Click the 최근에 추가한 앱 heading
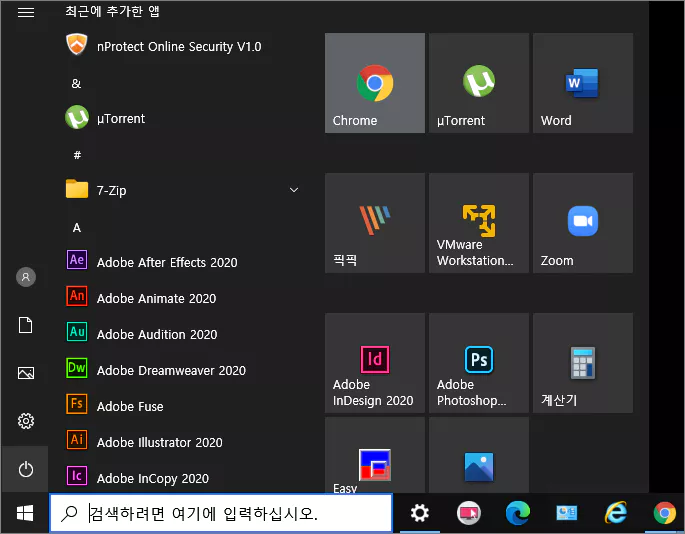Image resolution: width=685 pixels, height=534 pixels. 112,10
